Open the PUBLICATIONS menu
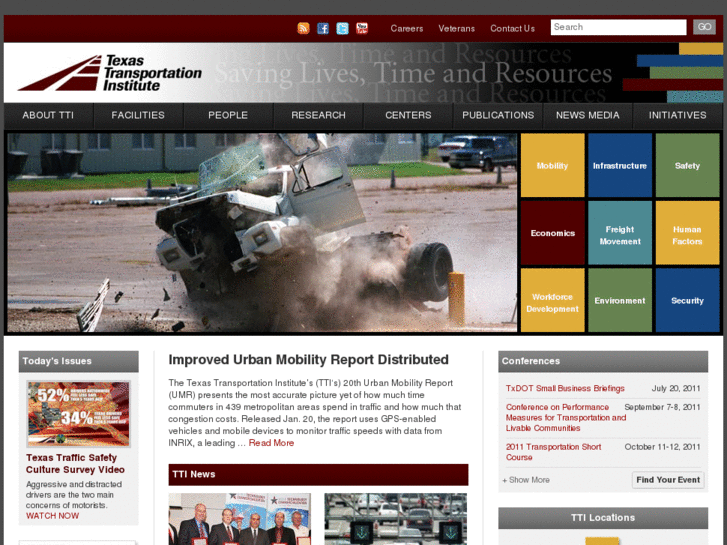The image size is (727, 545). [498, 115]
